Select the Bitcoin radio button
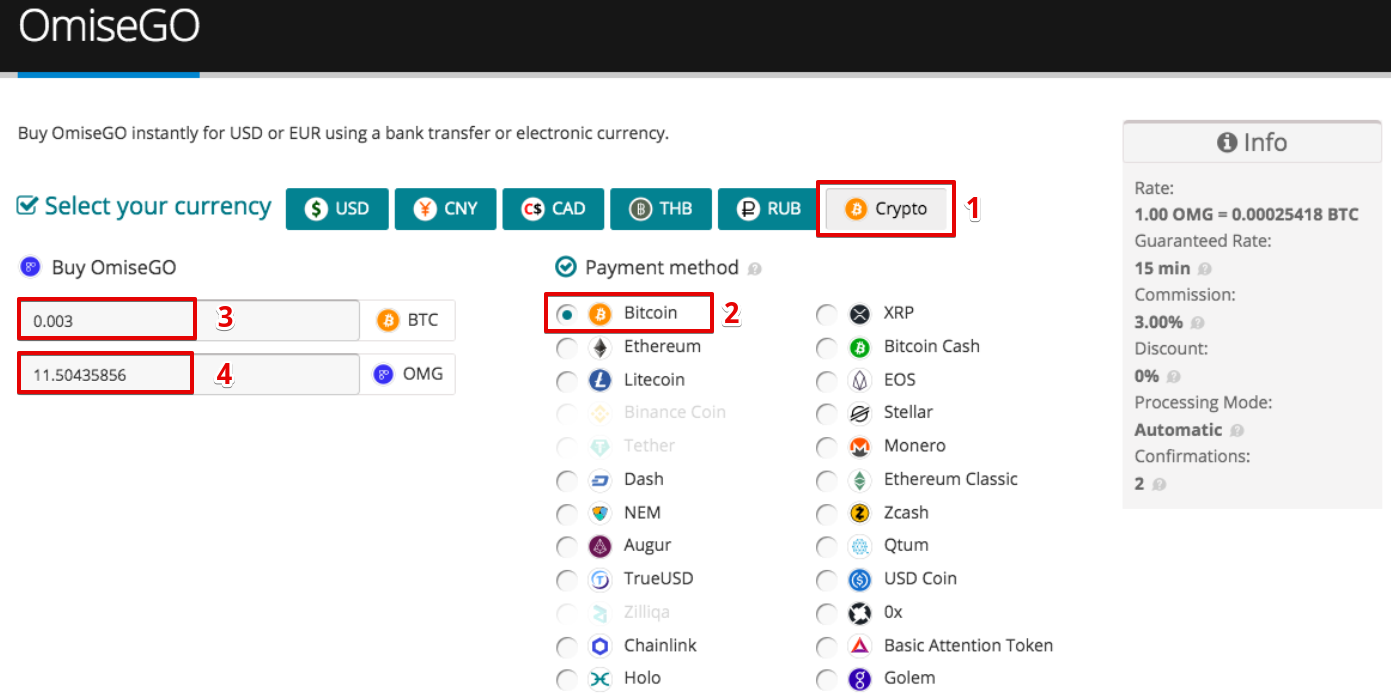1391x698 pixels. coord(567,314)
